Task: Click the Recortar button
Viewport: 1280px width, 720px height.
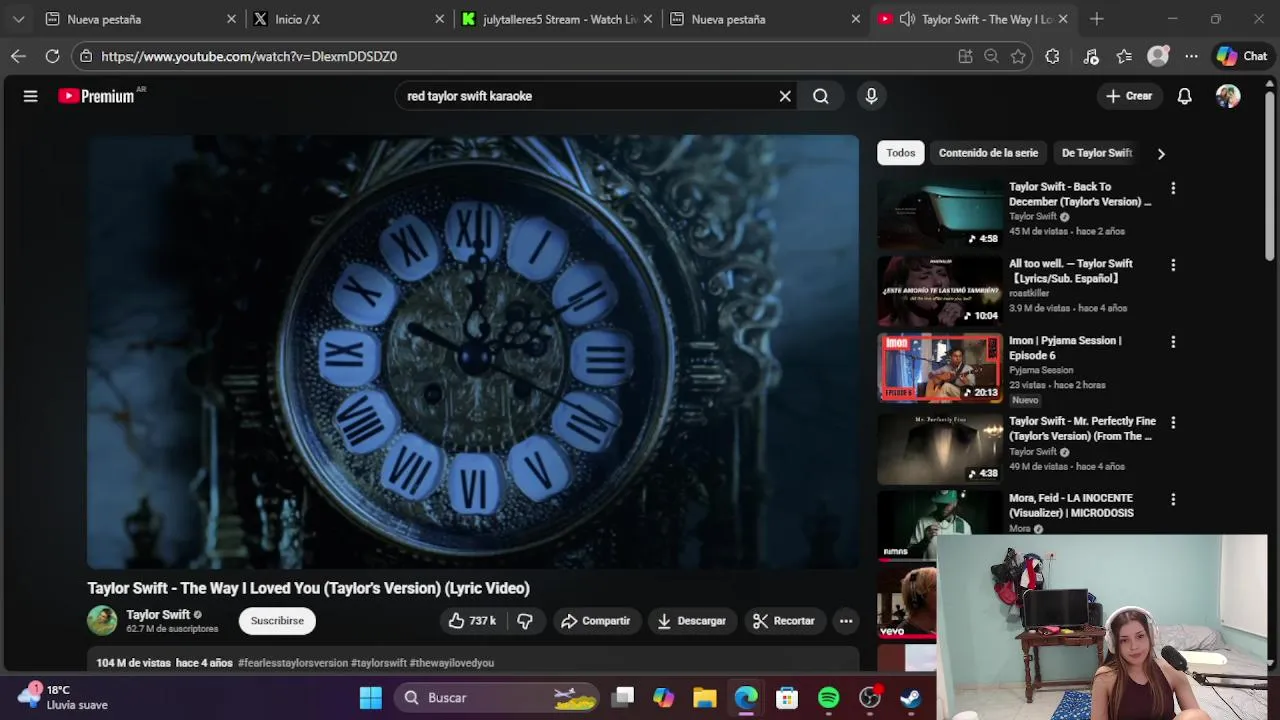Action: pyautogui.click(x=784, y=621)
